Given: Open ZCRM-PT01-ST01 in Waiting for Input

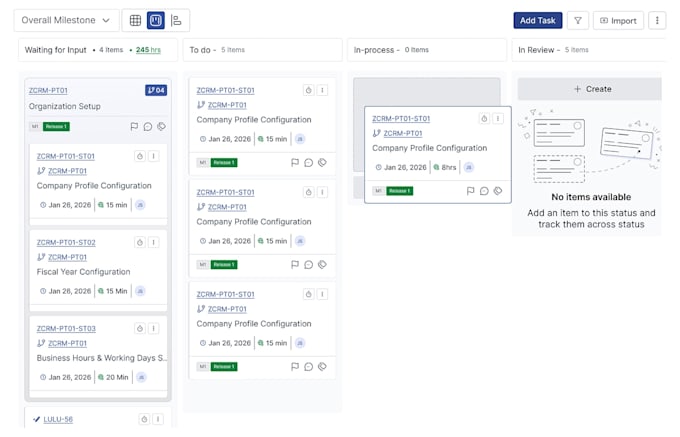Looking at the screenshot, I should (x=65, y=156).
